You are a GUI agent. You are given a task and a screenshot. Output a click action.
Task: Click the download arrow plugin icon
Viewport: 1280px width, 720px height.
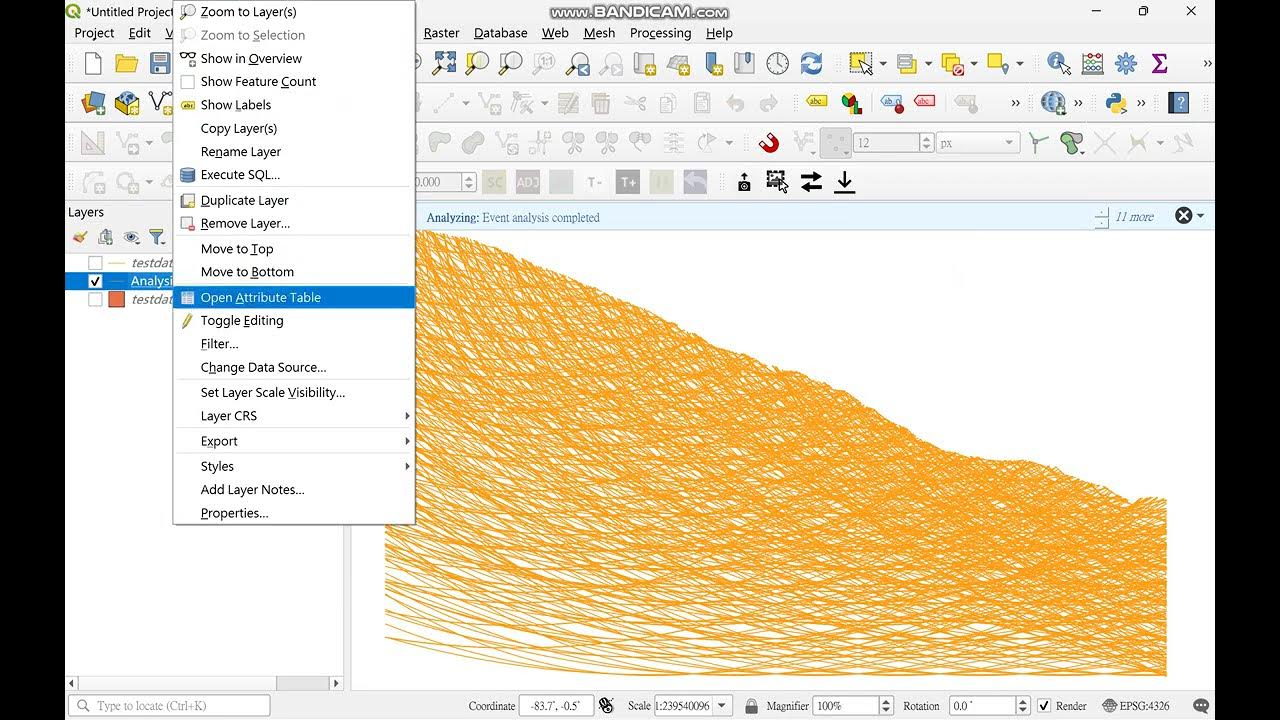click(x=845, y=182)
